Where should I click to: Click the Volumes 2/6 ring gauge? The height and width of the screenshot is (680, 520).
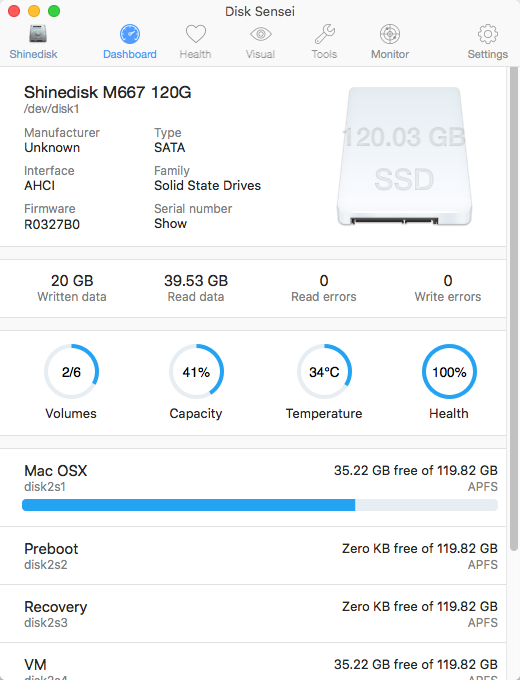pyautogui.click(x=72, y=372)
